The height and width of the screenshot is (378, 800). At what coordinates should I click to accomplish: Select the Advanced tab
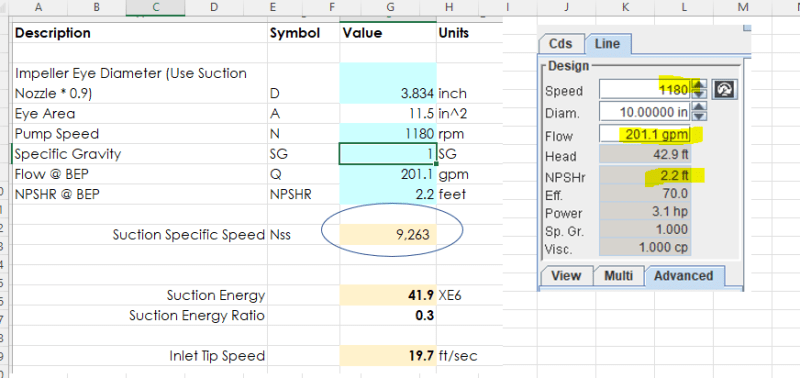coord(684,276)
